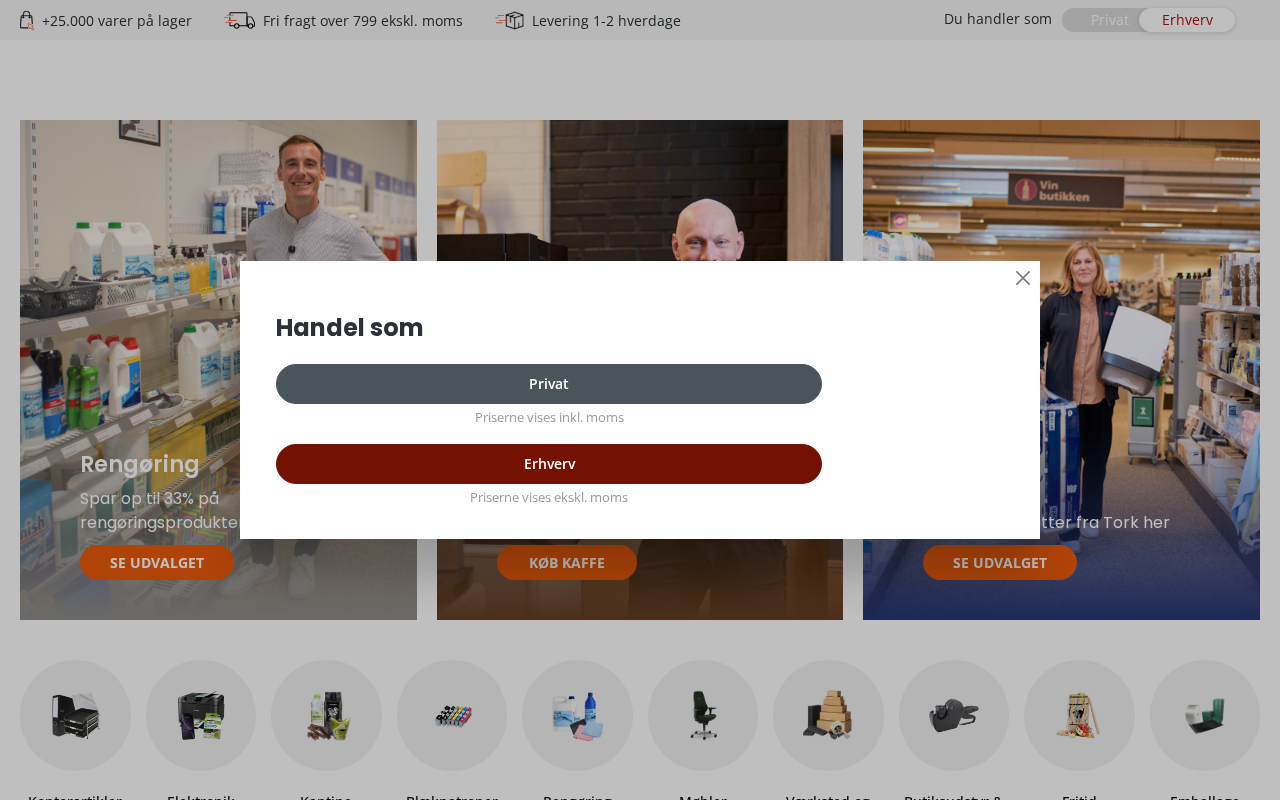The image size is (1280, 800).
Task: Open the Butiksudstyr price gun icon
Action: [954, 715]
